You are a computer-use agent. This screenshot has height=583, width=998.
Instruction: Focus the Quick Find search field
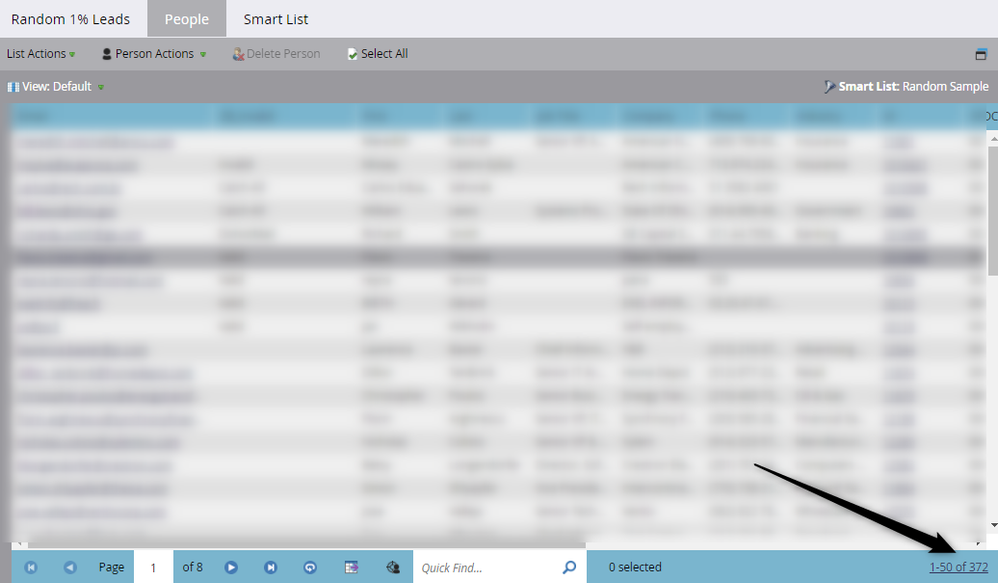click(488, 567)
